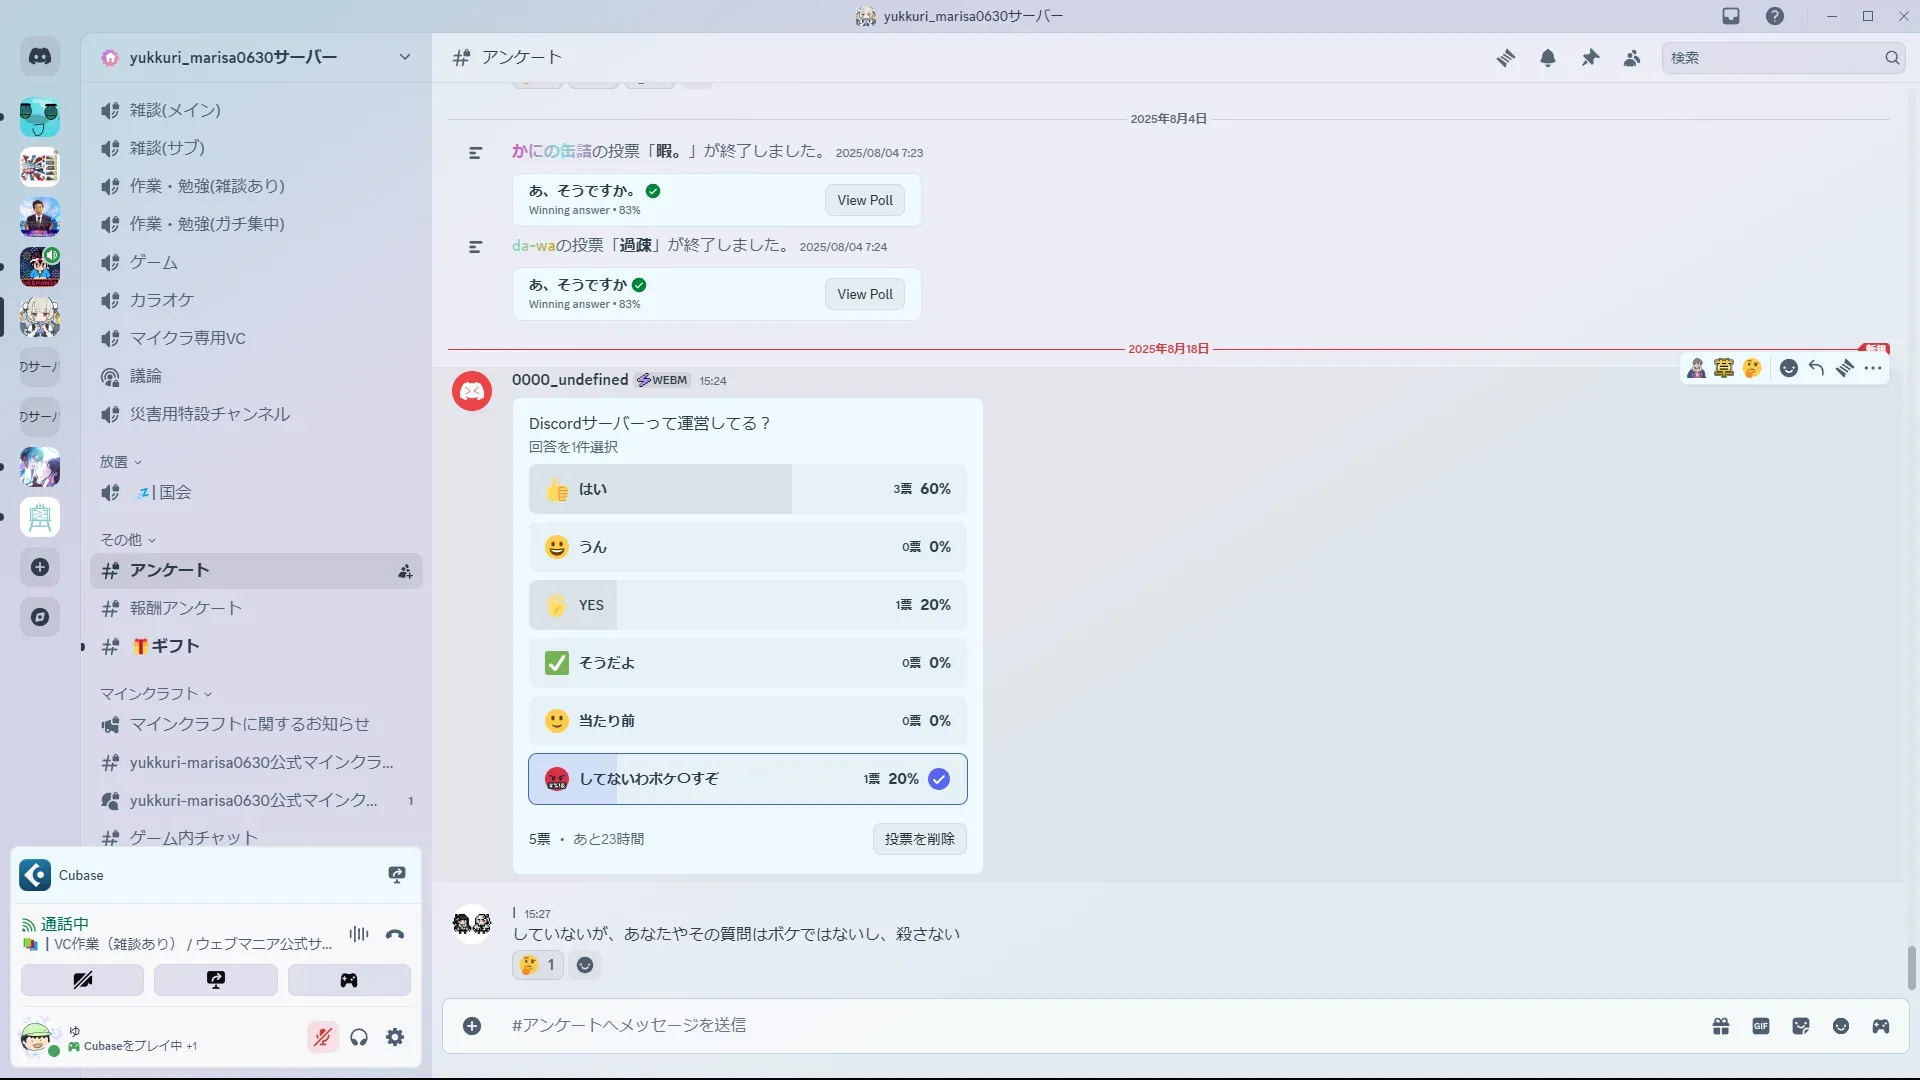Open the GIF picker

tap(1761, 1026)
